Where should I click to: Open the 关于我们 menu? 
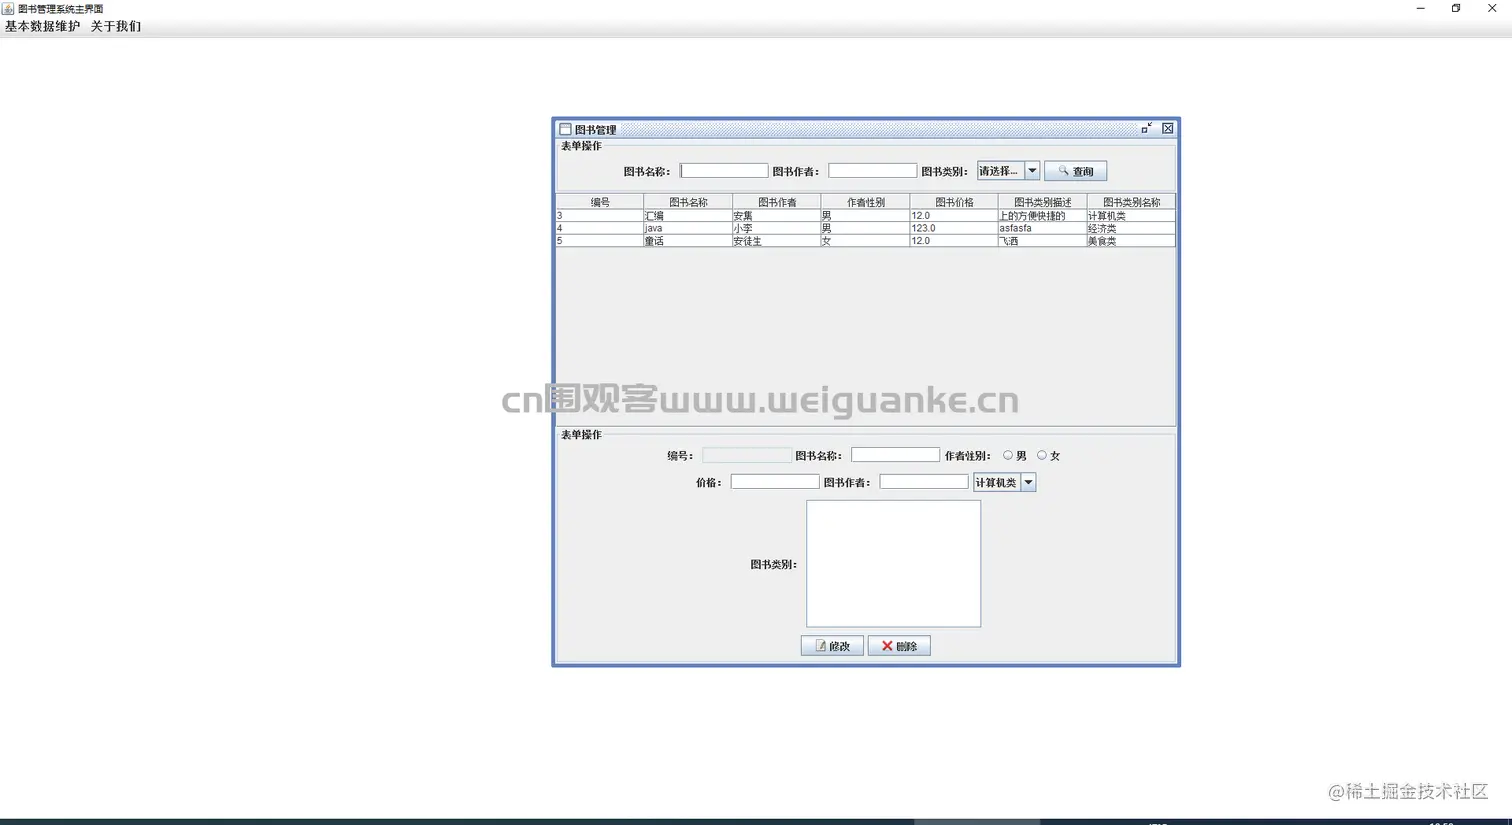(116, 26)
